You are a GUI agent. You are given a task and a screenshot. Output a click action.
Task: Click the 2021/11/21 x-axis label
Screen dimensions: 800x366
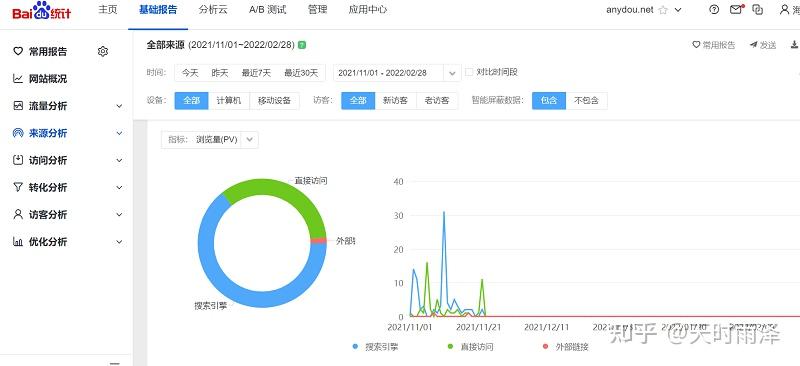click(x=479, y=327)
